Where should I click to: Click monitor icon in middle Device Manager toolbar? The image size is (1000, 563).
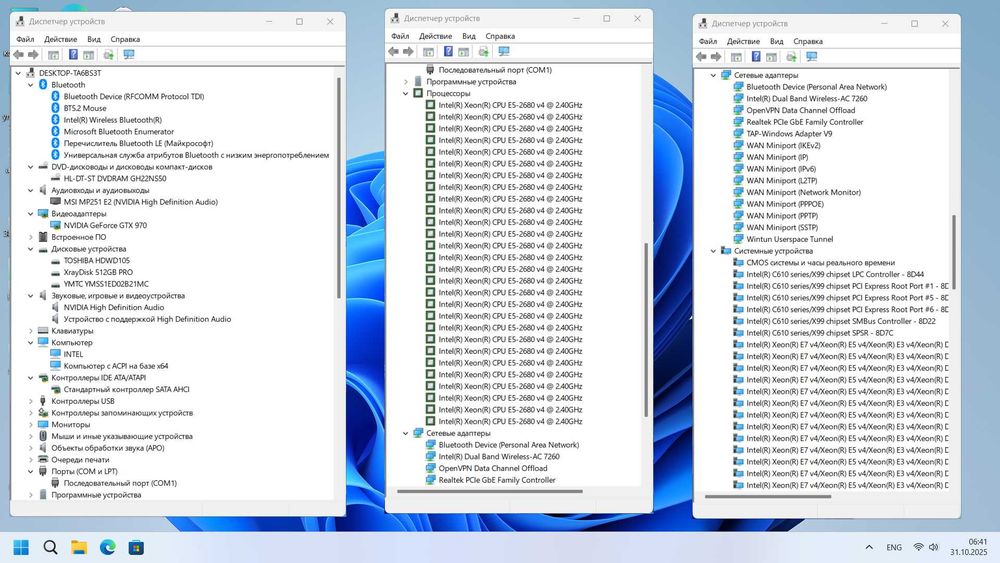pos(504,52)
